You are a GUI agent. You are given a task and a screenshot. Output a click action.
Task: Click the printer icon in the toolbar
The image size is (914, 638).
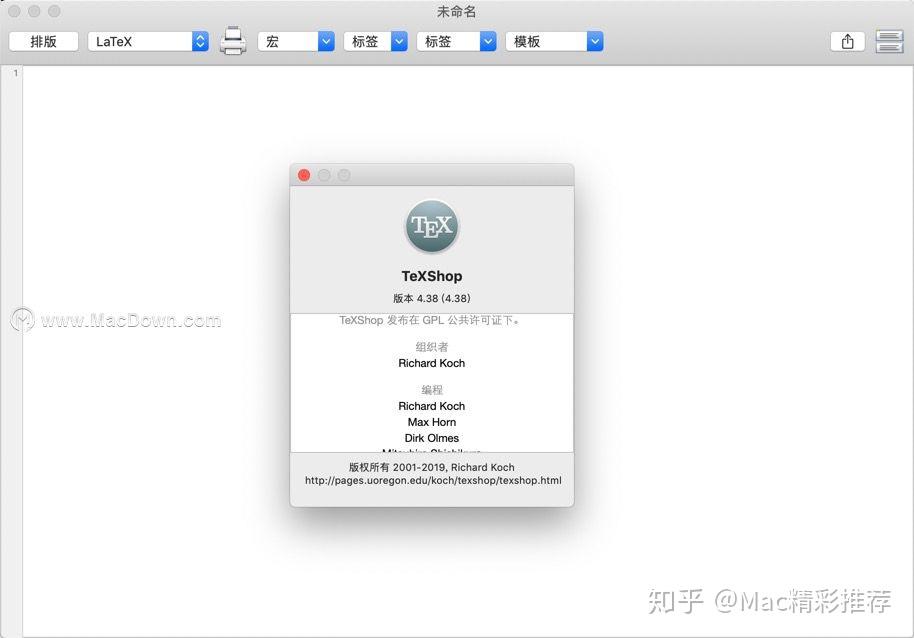point(233,41)
